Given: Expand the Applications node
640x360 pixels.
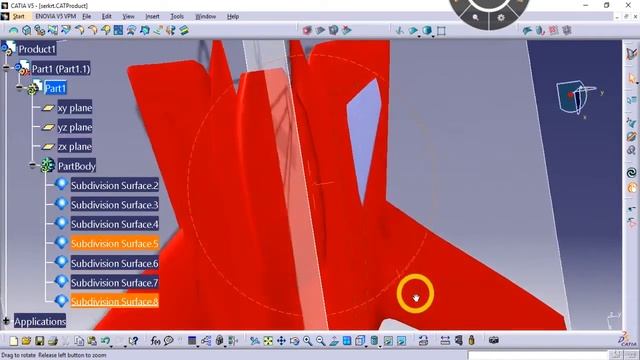Looking at the screenshot, I should tap(6, 321).
